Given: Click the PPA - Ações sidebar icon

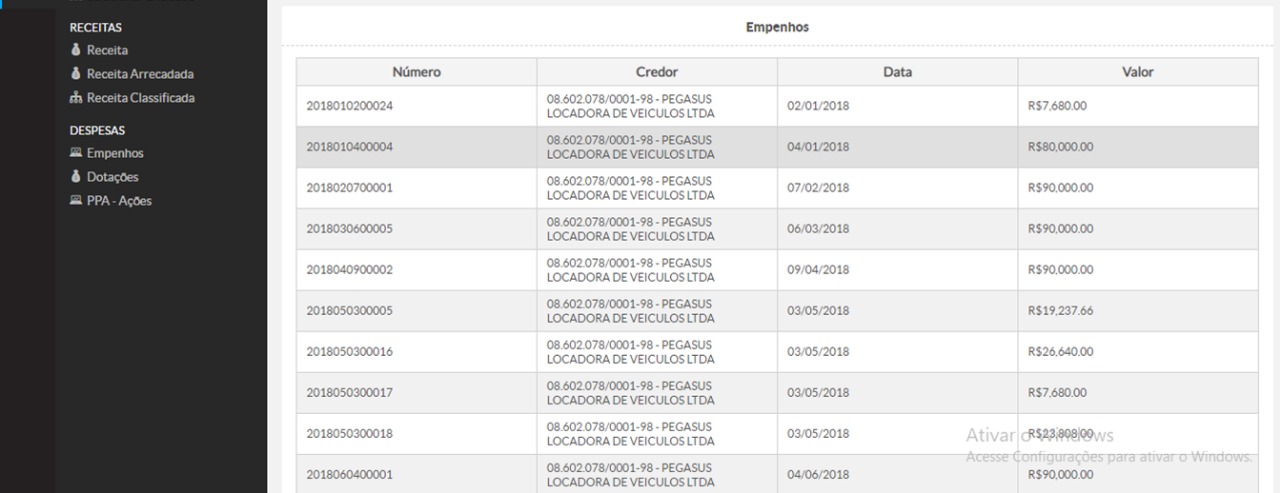Looking at the screenshot, I should point(76,201).
